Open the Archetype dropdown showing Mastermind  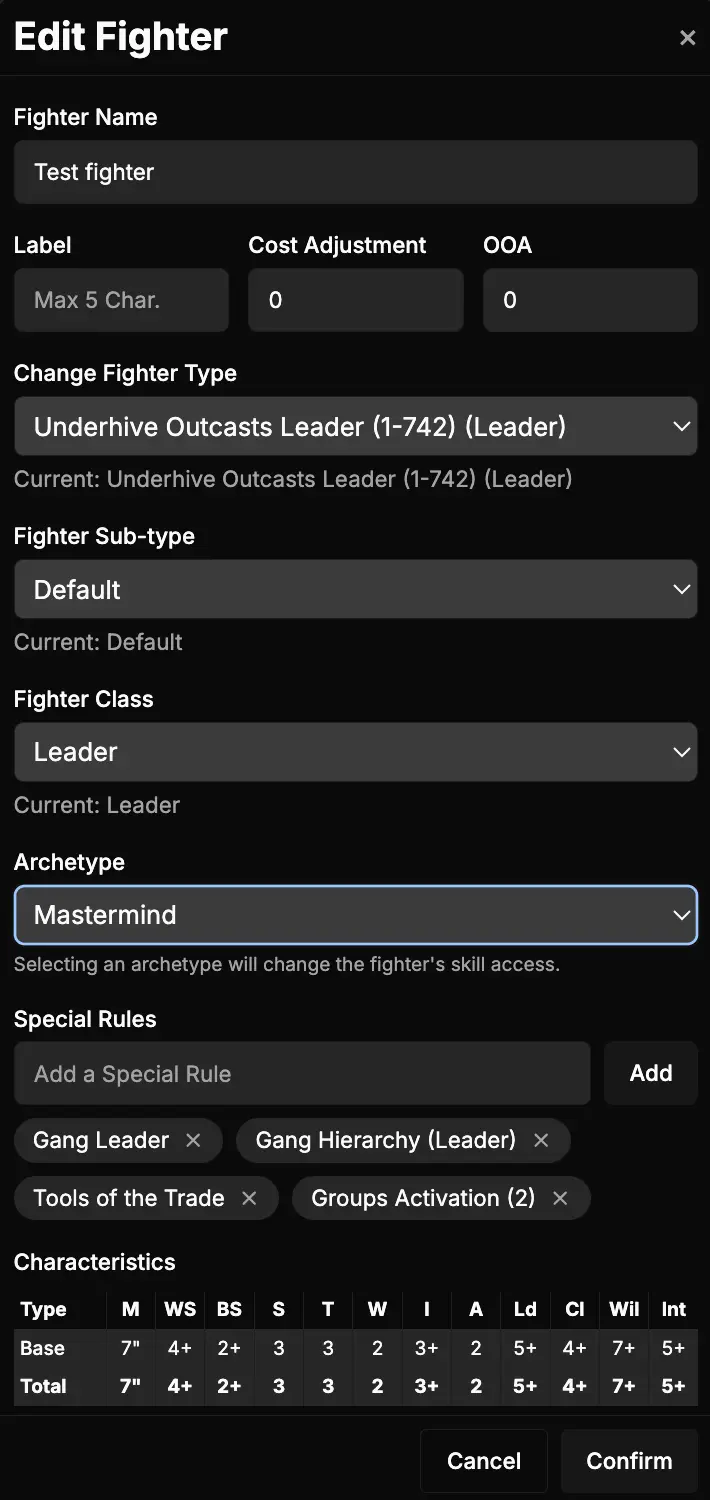[355, 915]
